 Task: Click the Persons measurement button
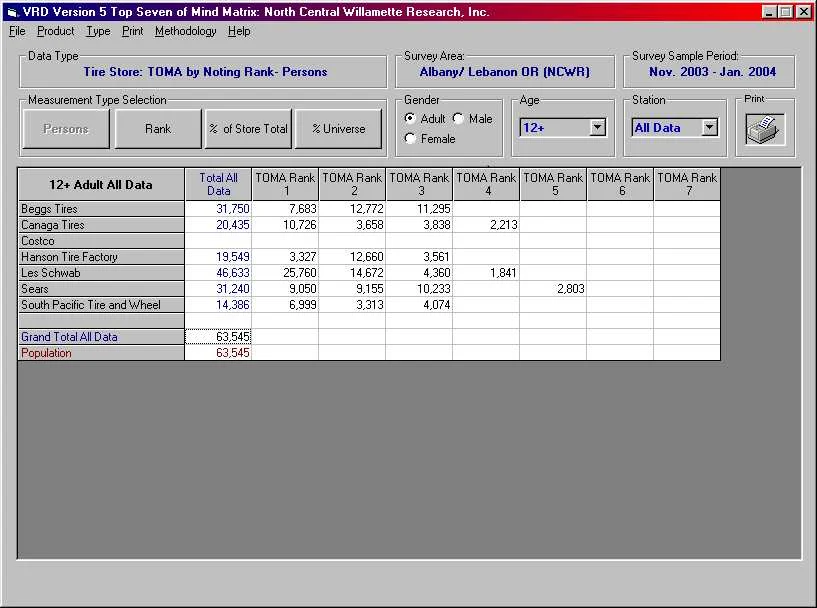click(66, 129)
